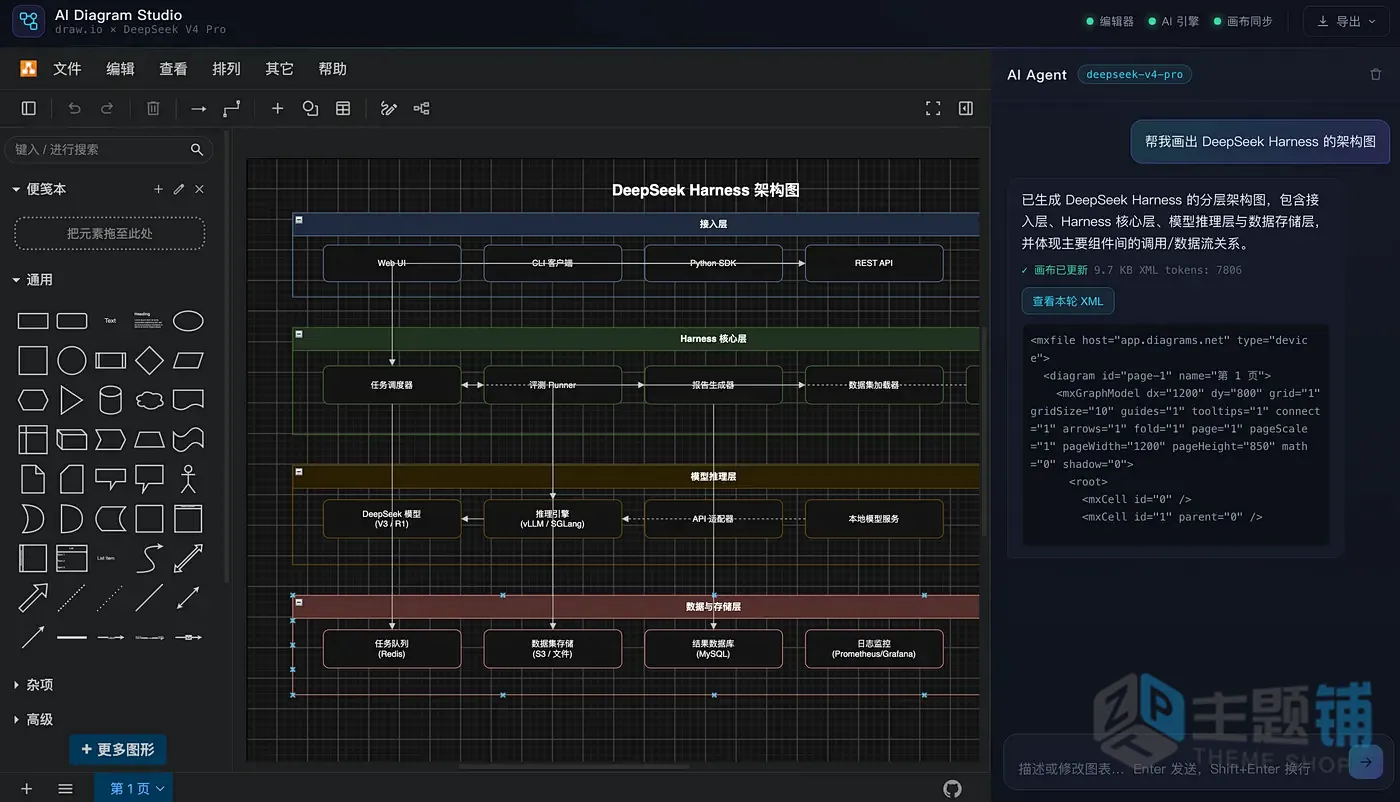Open the 导出 export dropdown
Screen dimensions: 1400x802
(x=1347, y=21)
